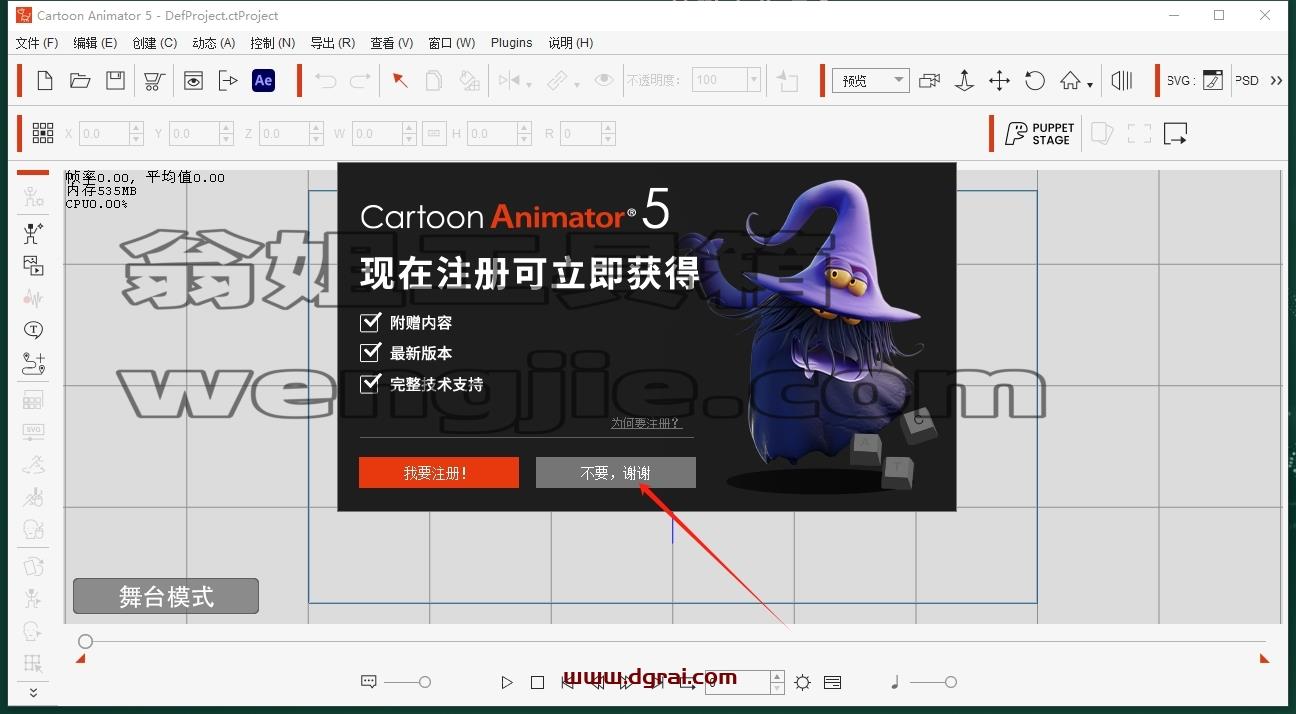
Task: Adjust the music note volume slider
Action: coord(934,682)
